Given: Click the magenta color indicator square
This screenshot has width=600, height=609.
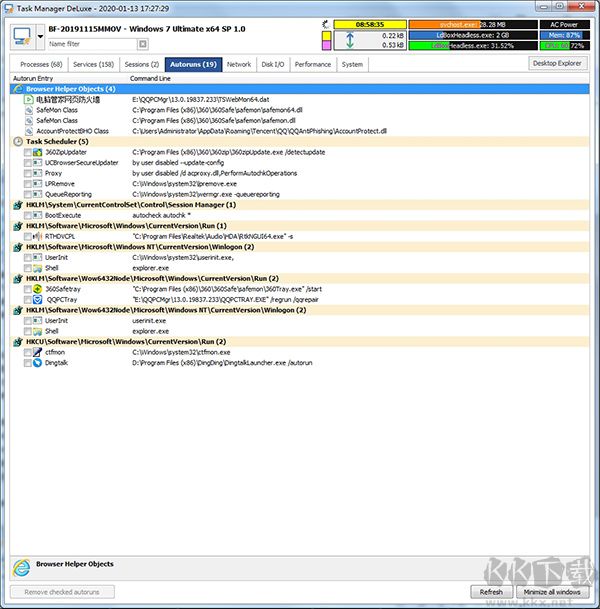Looking at the screenshot, I should [327, 45].
